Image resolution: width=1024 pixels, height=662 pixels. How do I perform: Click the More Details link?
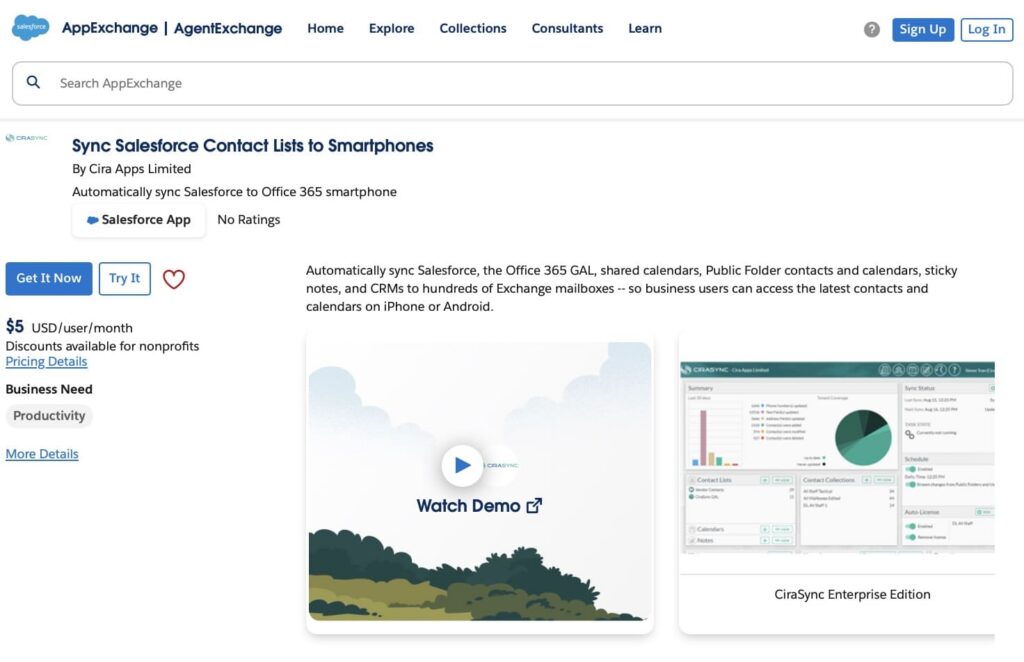point(42,453)
